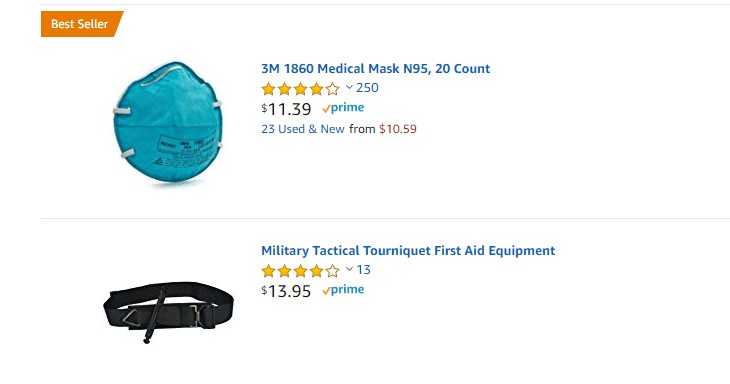Click the orange Best Seller badge
Viewport: 730px width, 384px height.
[x=82, y=24]
